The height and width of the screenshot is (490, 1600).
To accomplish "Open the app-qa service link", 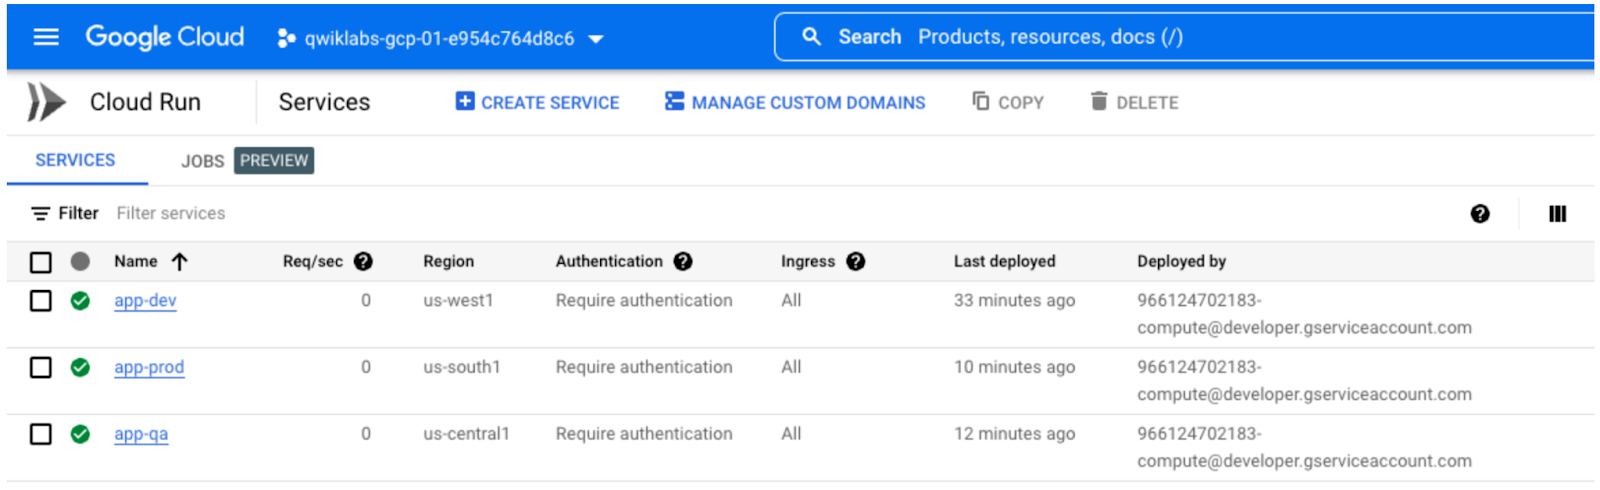I will (x=141, y=434).
